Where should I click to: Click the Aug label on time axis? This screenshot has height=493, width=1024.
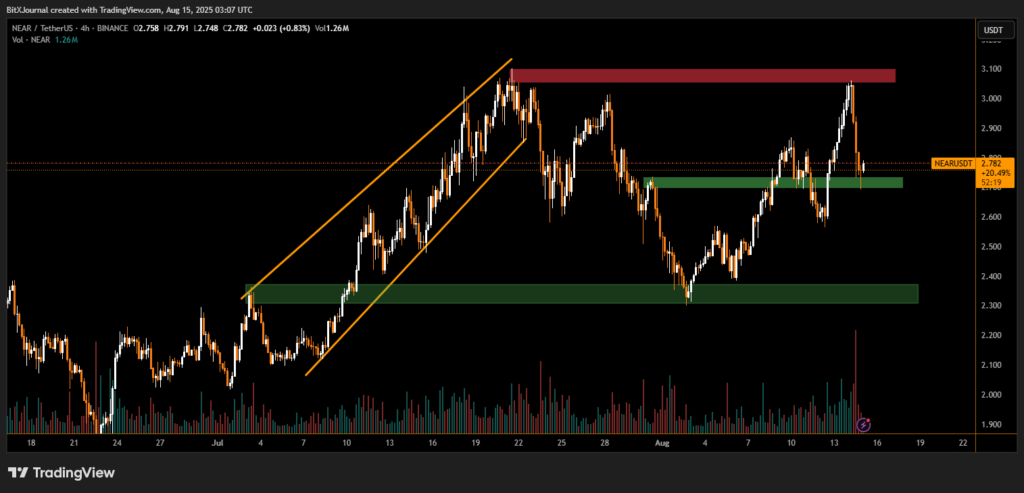tap(660, 441)
